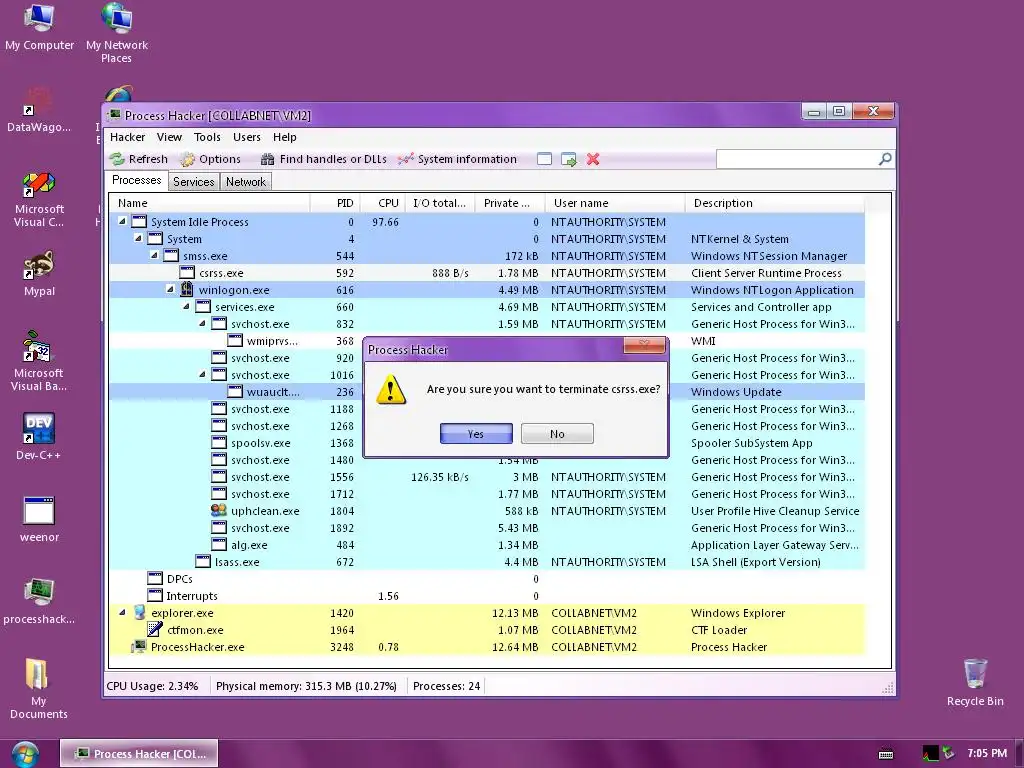Image resolution: width=1024 pixels, height=768 pixels.
Task: Sort by the CPU column header
Action: (382, 203)
